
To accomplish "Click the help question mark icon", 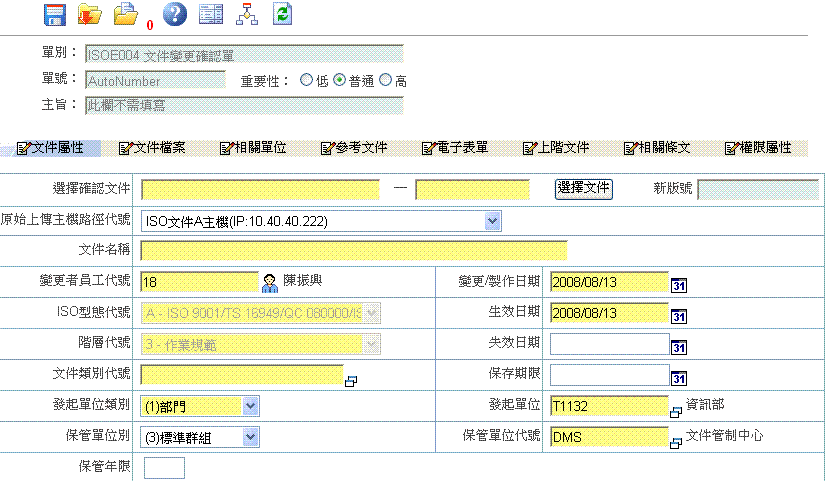I will pyautogui.click(x=174, y=14).
